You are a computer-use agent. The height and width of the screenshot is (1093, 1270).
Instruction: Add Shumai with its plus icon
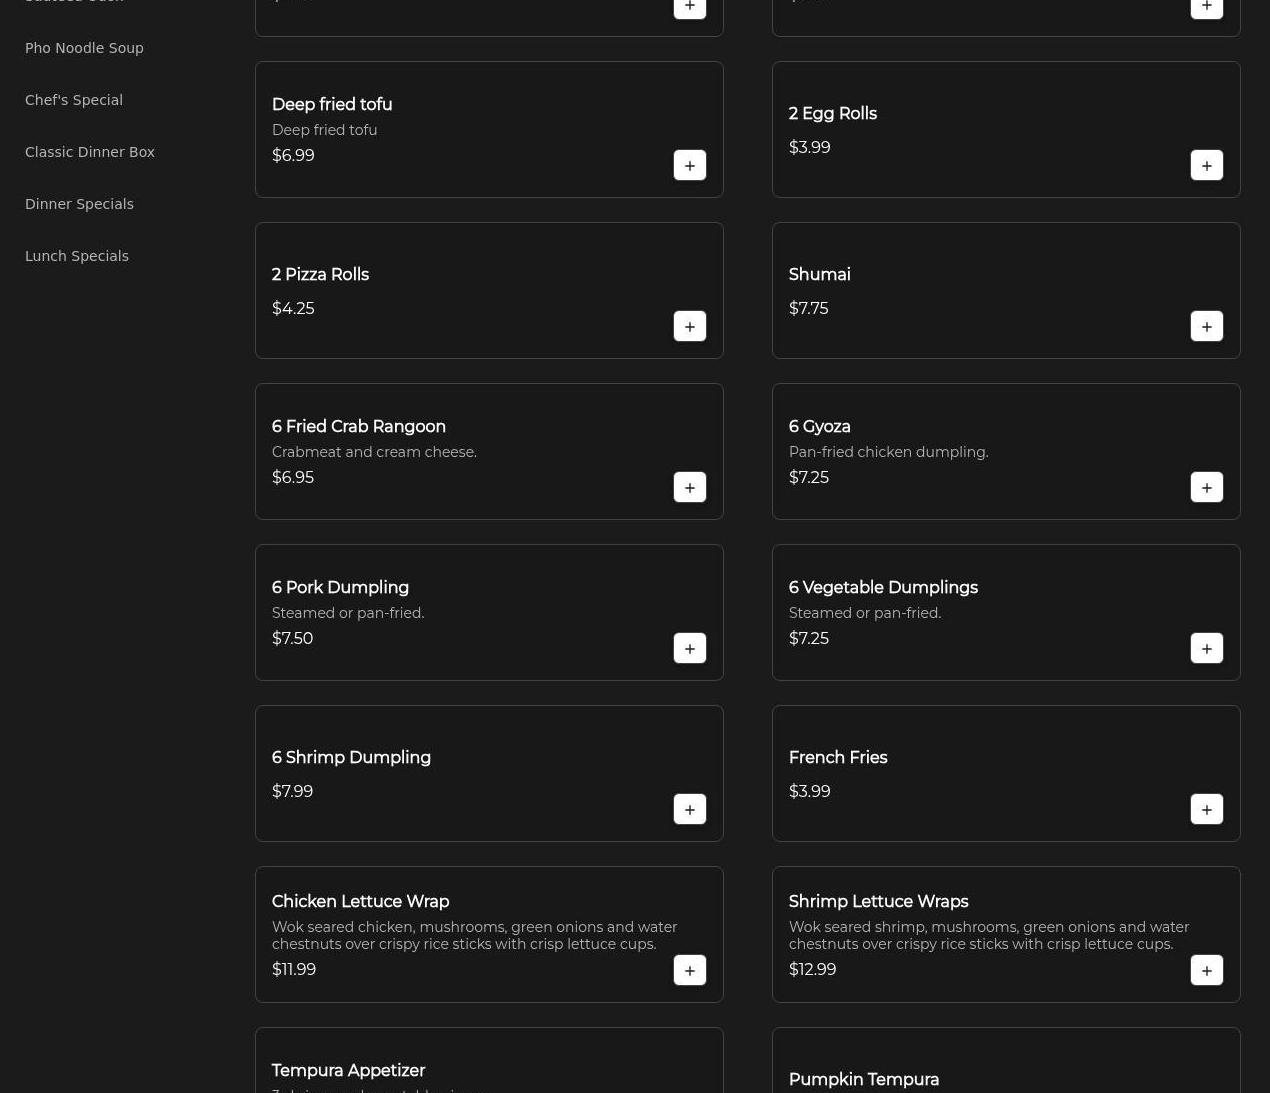[x=1206, y=326]
